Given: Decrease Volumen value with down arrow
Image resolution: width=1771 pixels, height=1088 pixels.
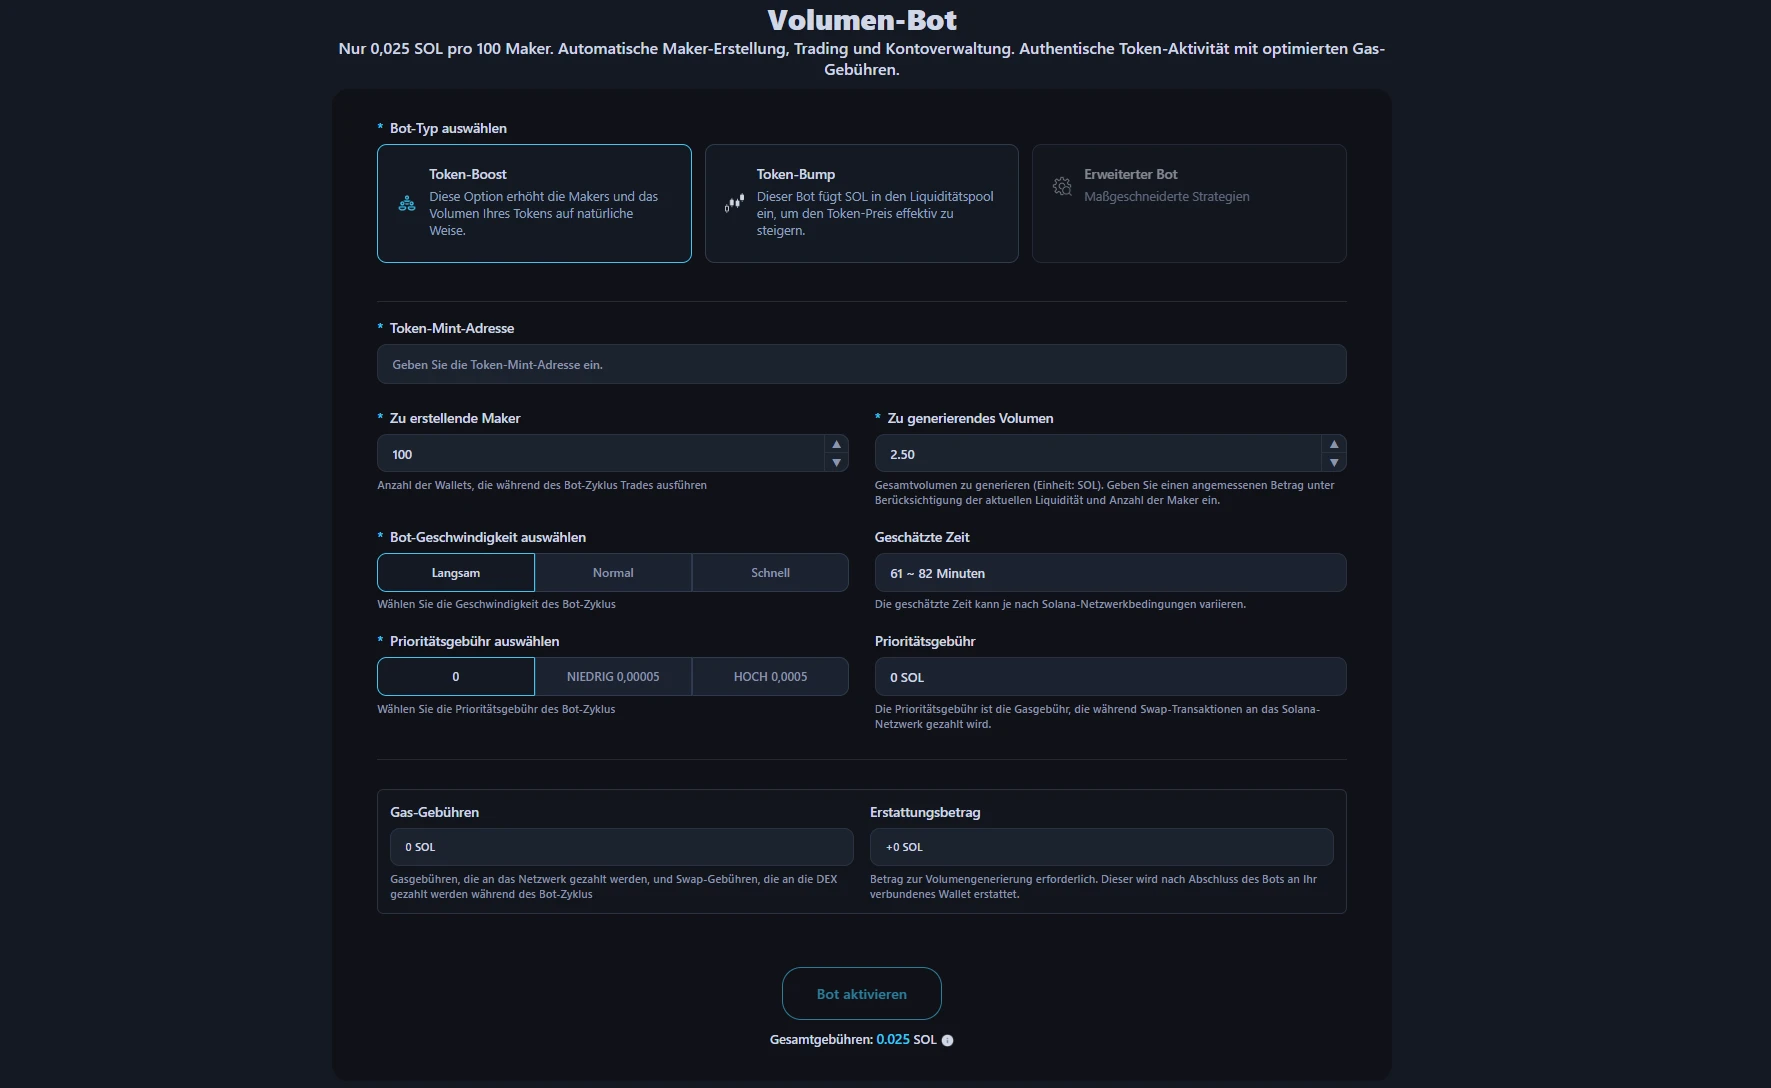Looking at the screenshot, I should pos(1333,463).
